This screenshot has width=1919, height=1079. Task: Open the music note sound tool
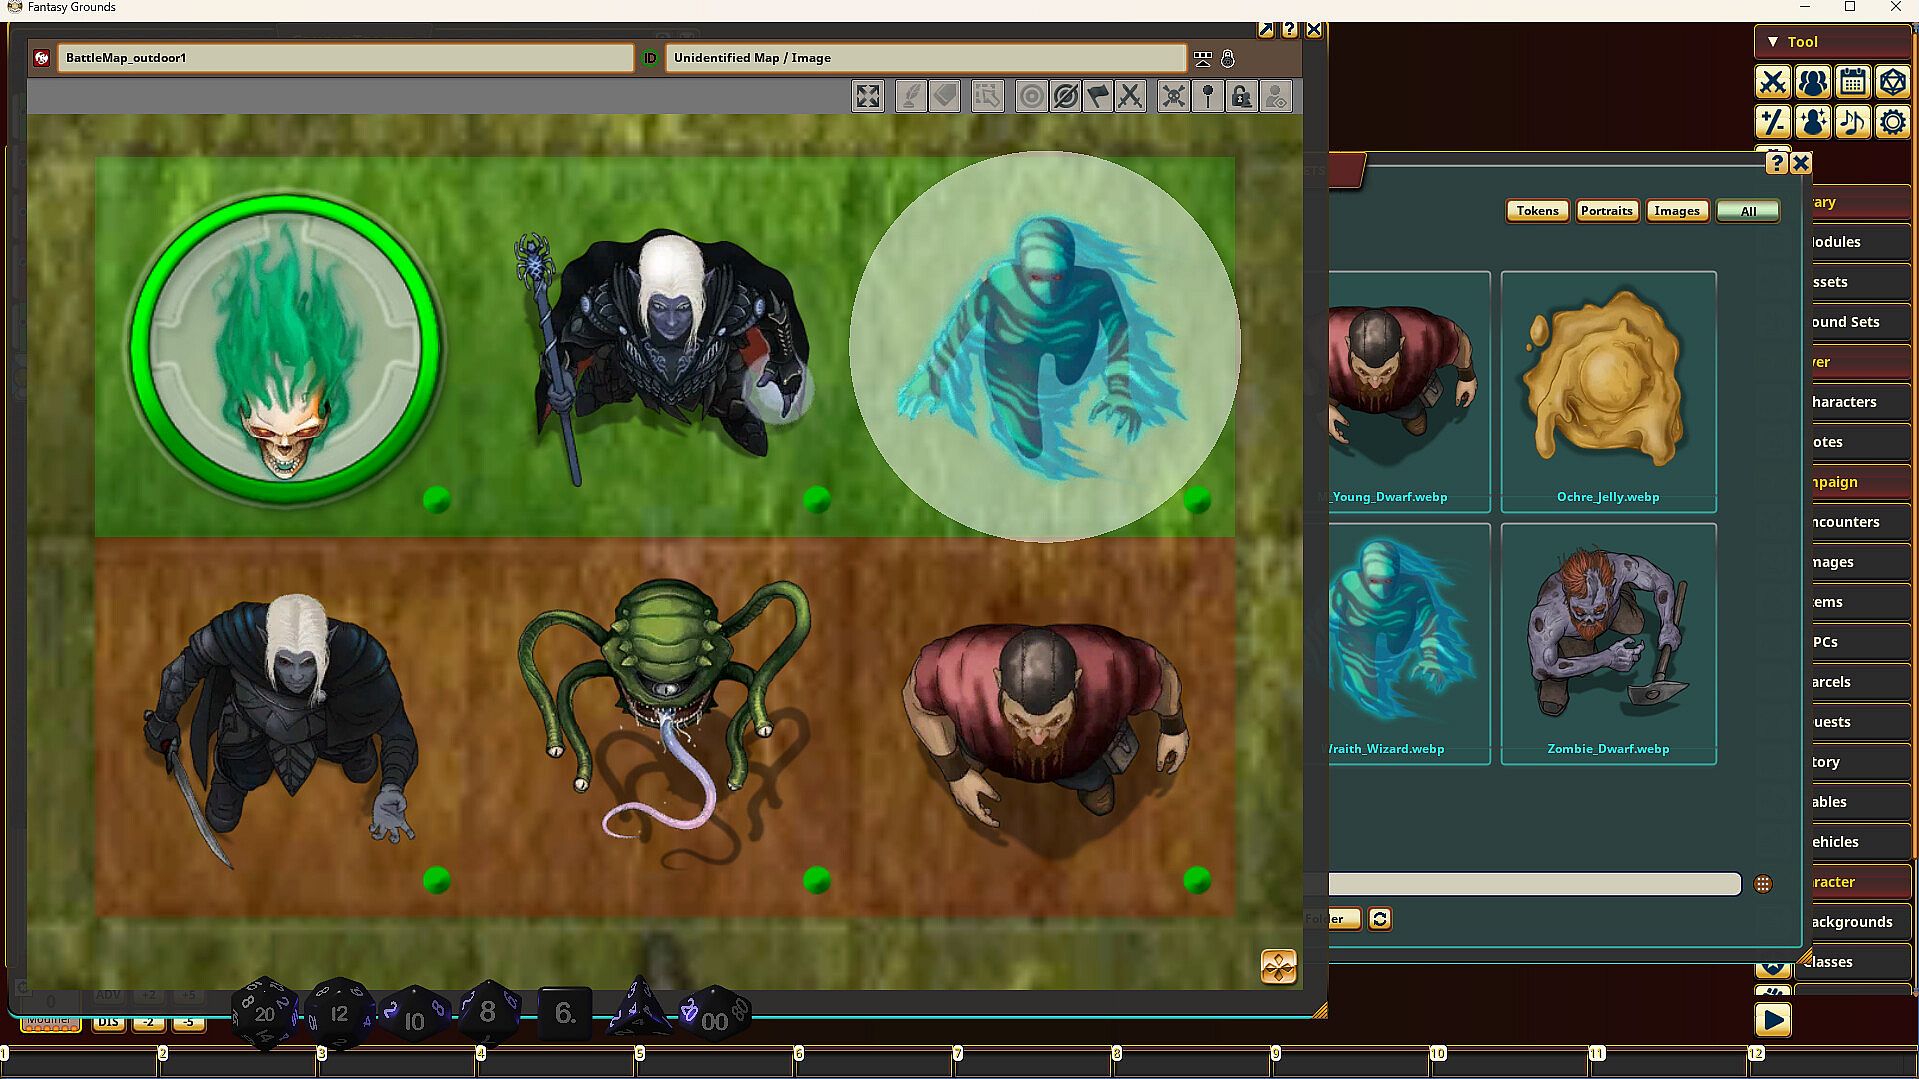1853,122
